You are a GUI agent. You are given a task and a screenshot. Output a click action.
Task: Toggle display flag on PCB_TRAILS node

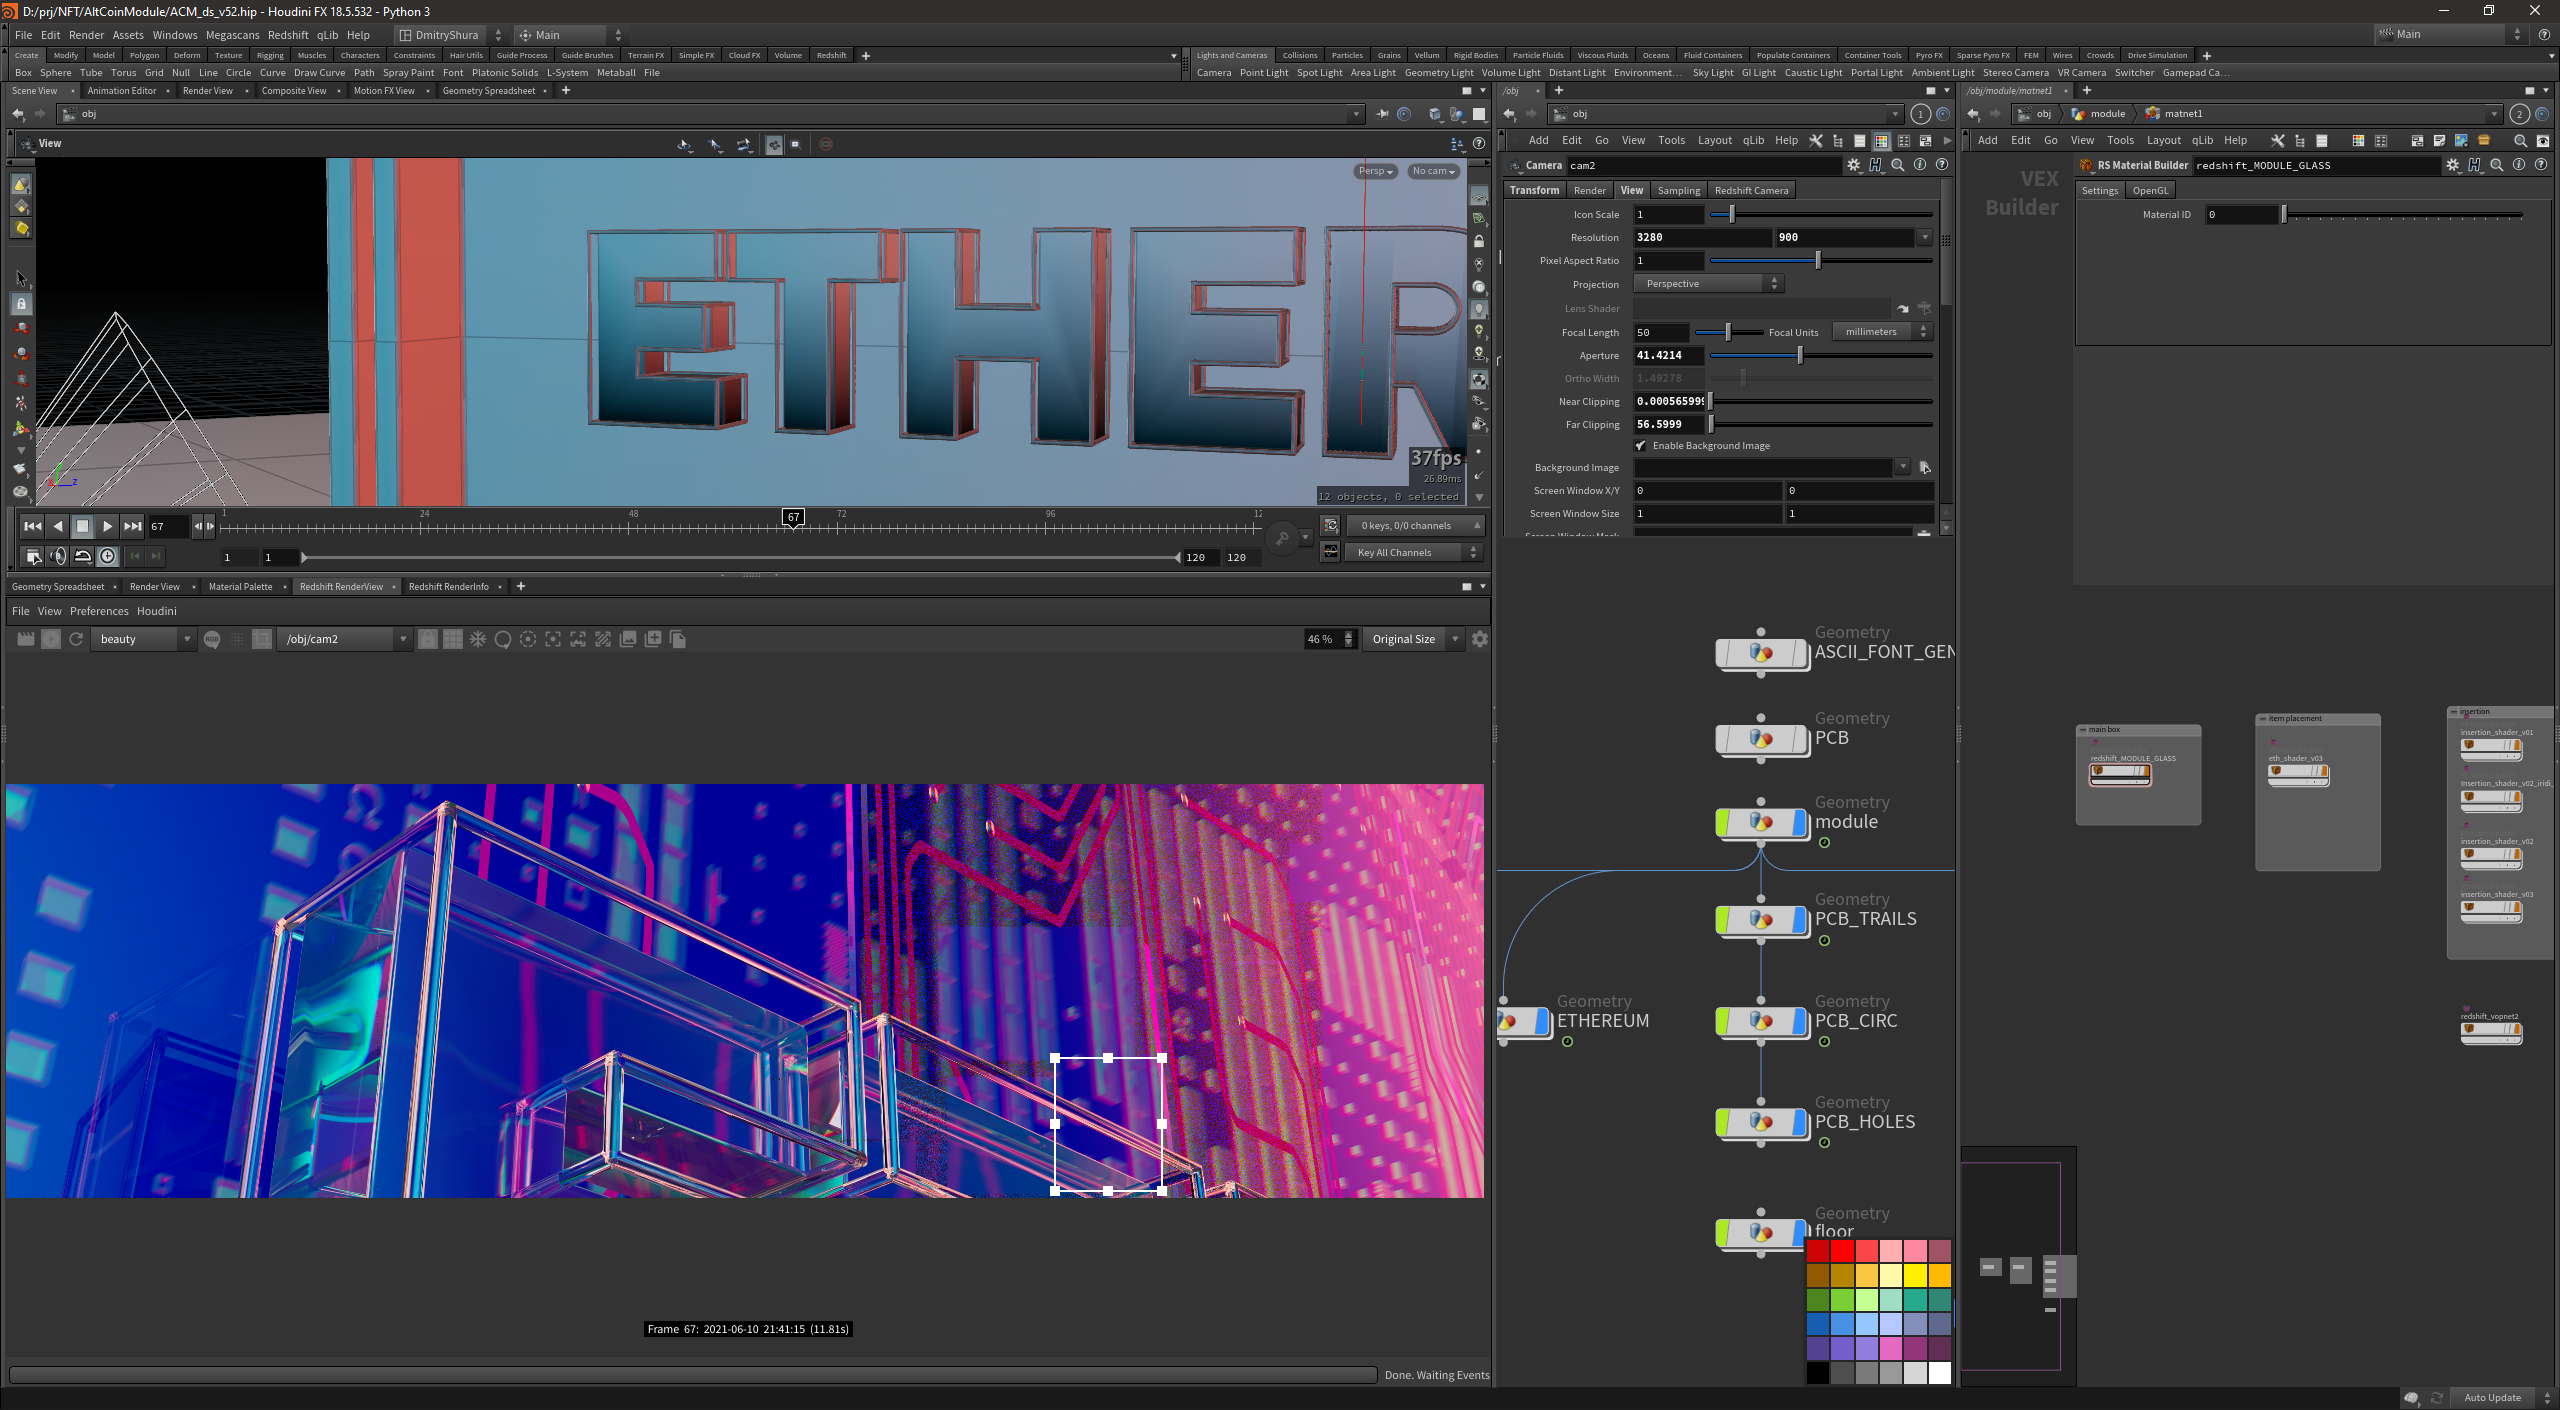(1799, 919)
